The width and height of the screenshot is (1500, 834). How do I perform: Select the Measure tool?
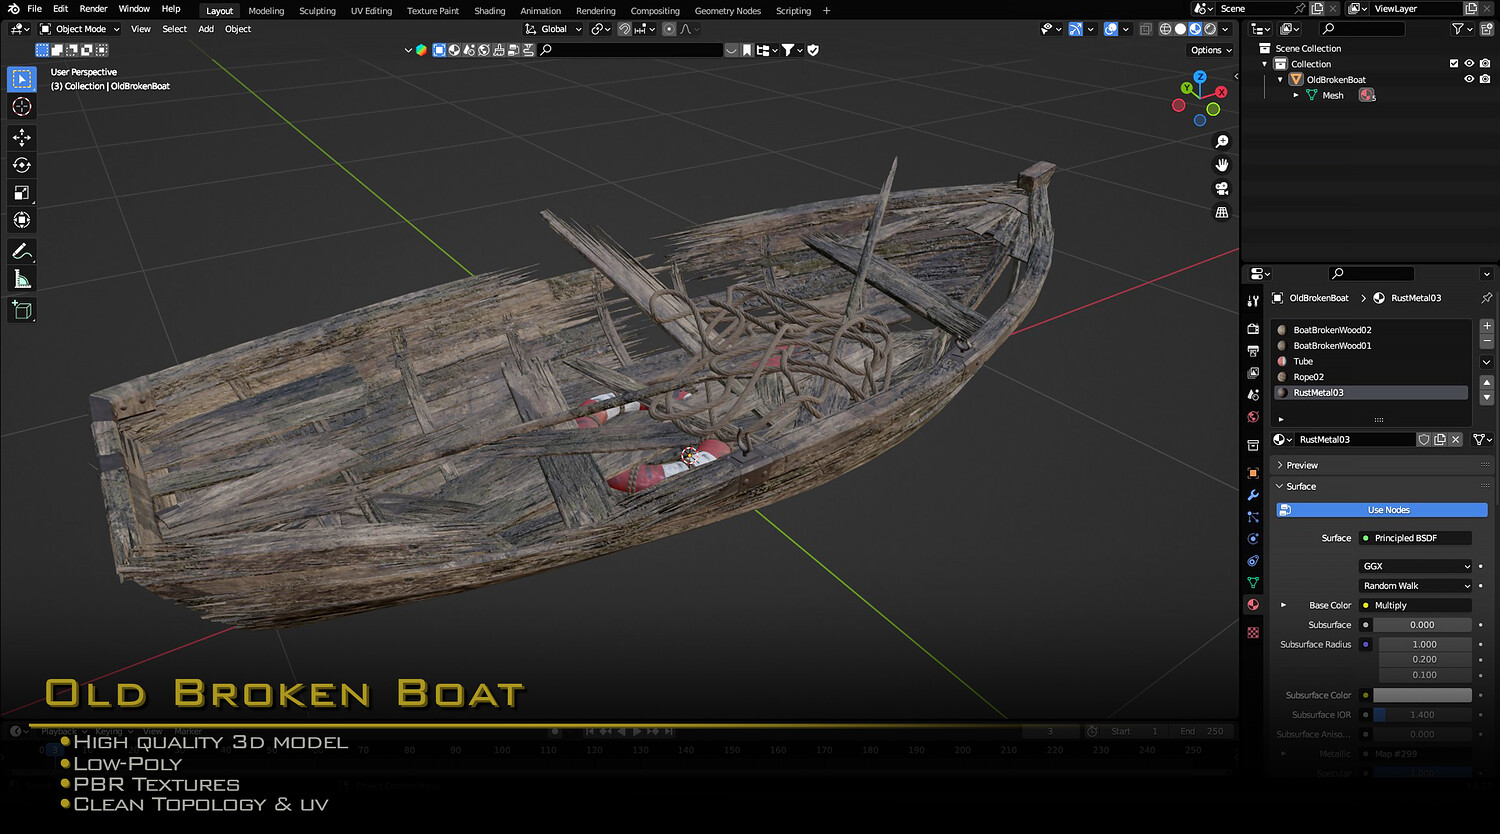click(x=22, y=280)
